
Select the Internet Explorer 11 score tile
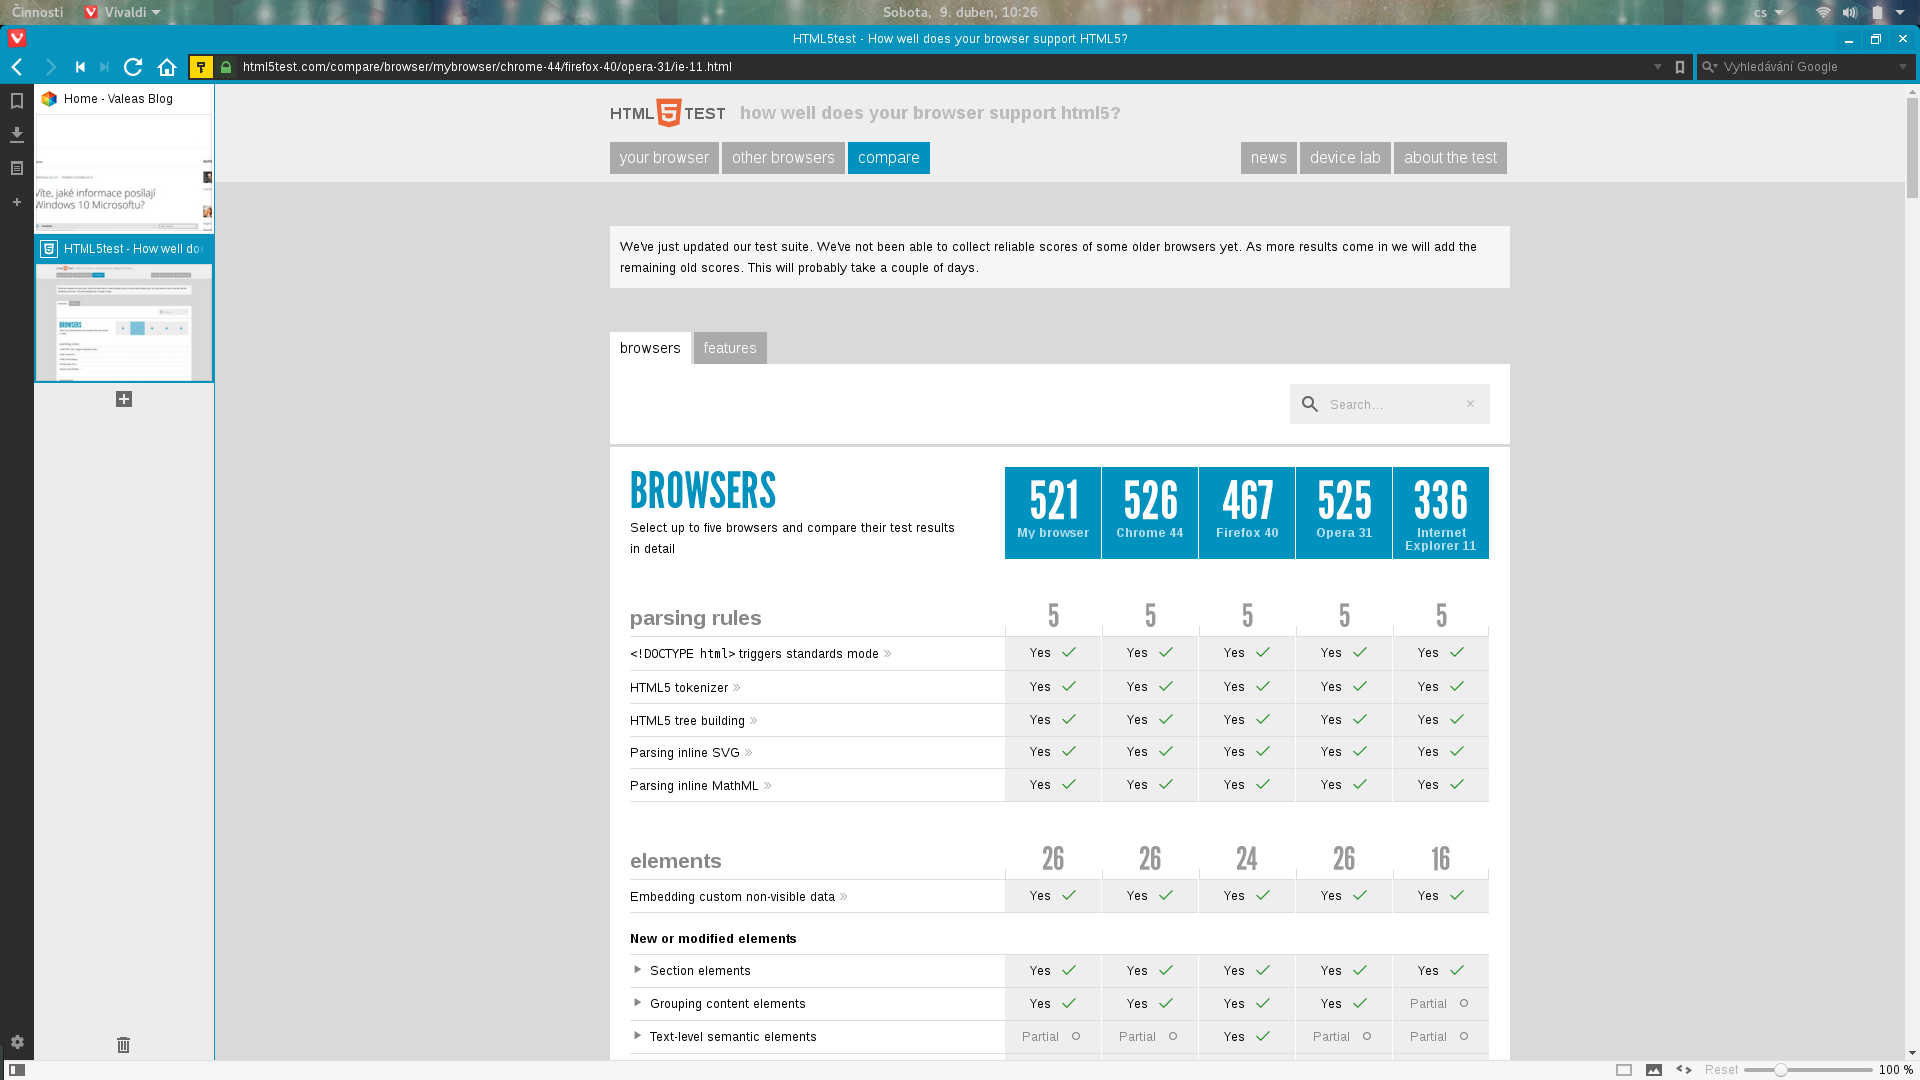click(1441, 513)
